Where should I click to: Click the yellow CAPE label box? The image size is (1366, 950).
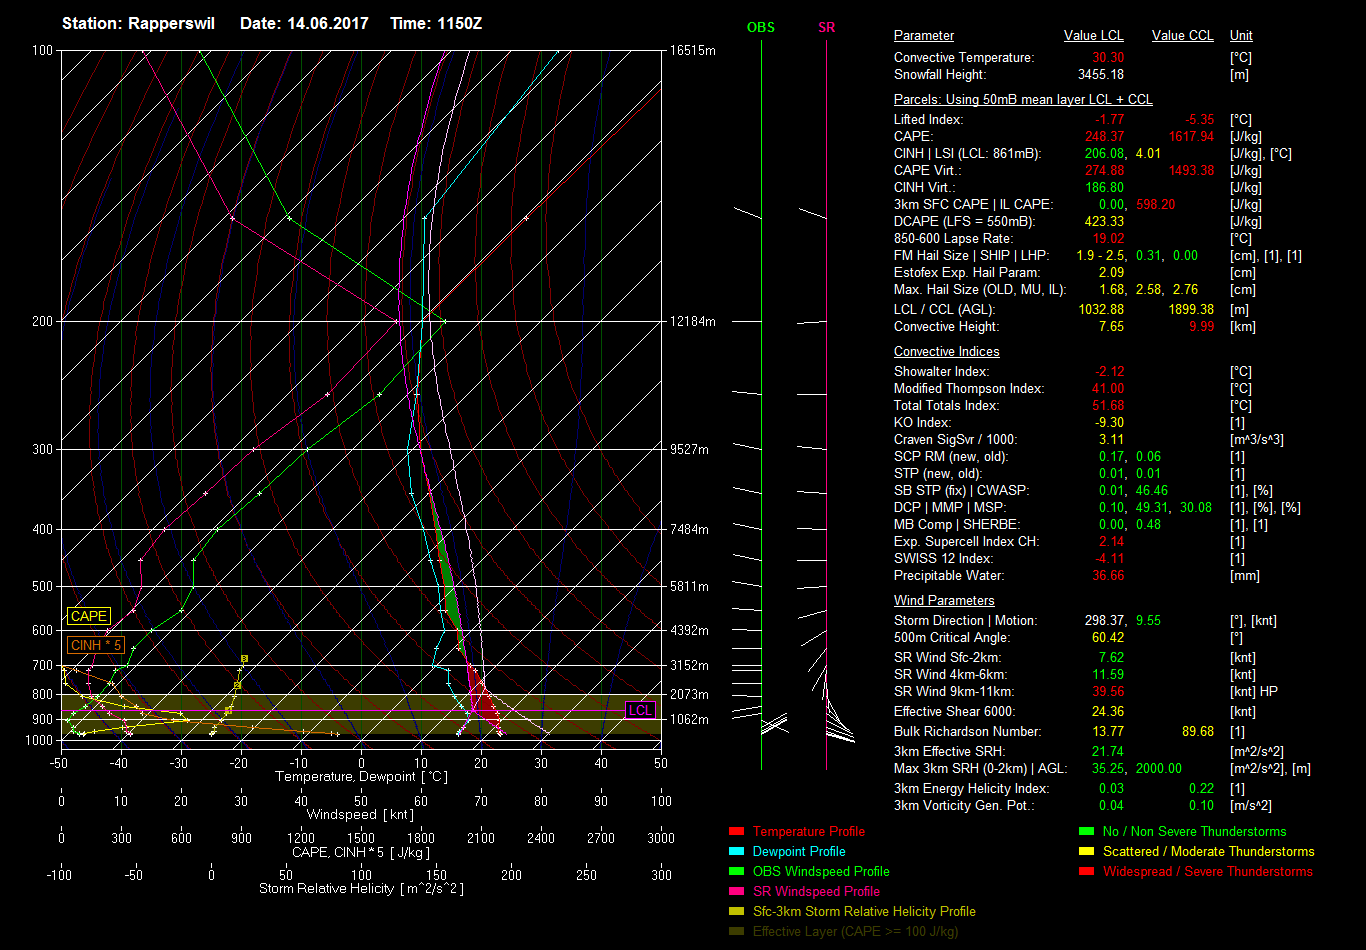pyautogui.click(x=88, y=617)
